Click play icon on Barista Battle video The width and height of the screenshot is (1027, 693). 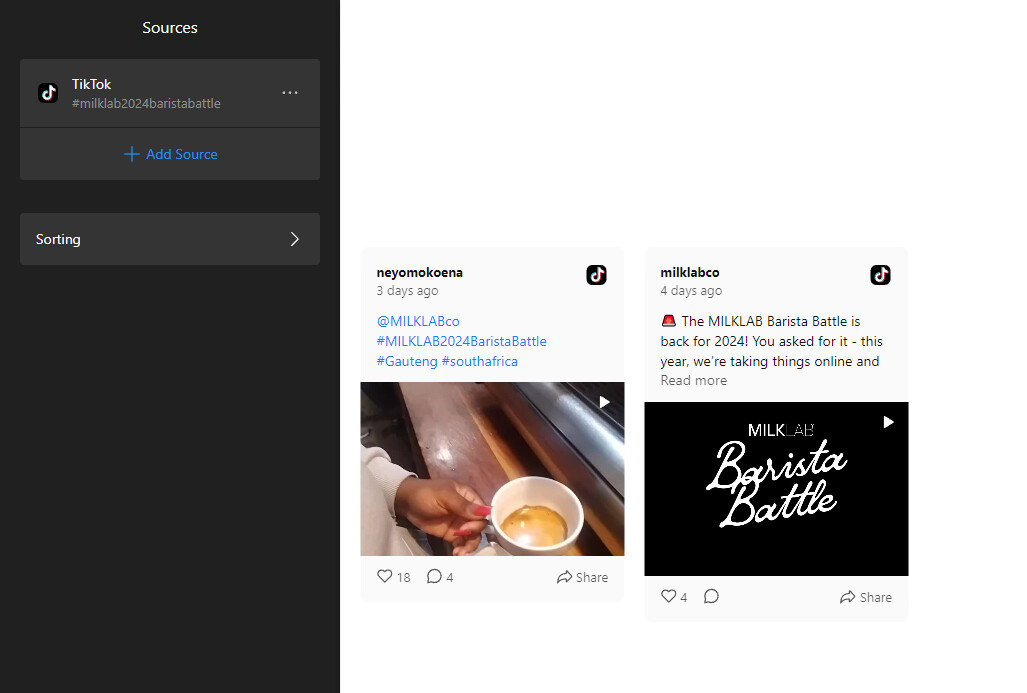coord(888,422)
